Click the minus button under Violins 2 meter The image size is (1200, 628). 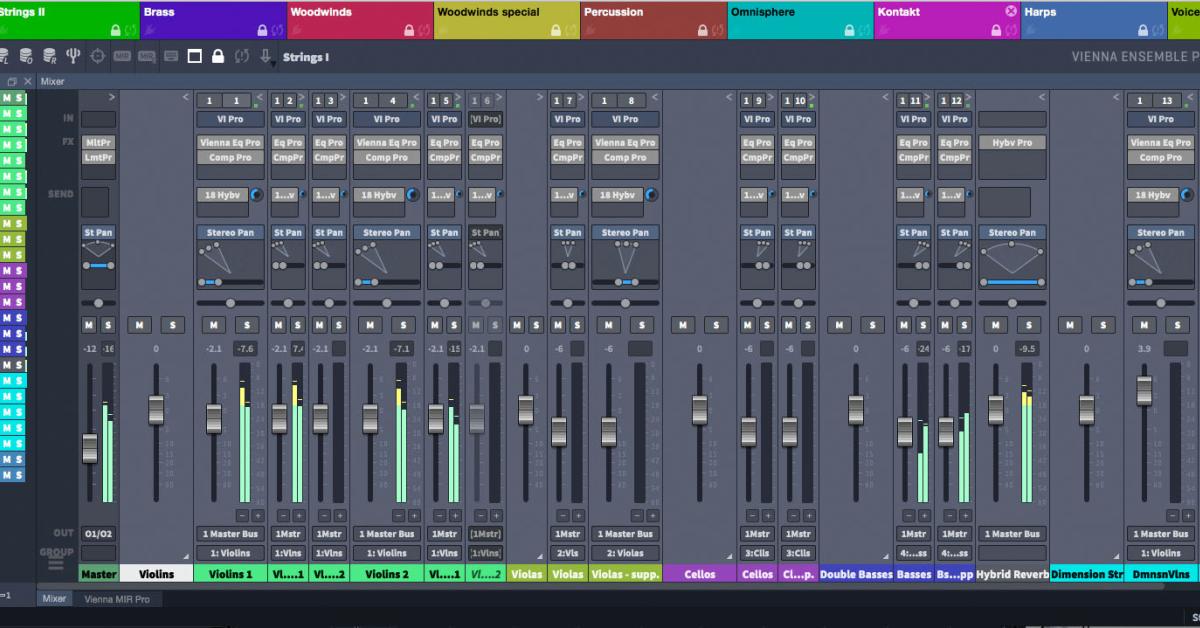pos(397,515)
